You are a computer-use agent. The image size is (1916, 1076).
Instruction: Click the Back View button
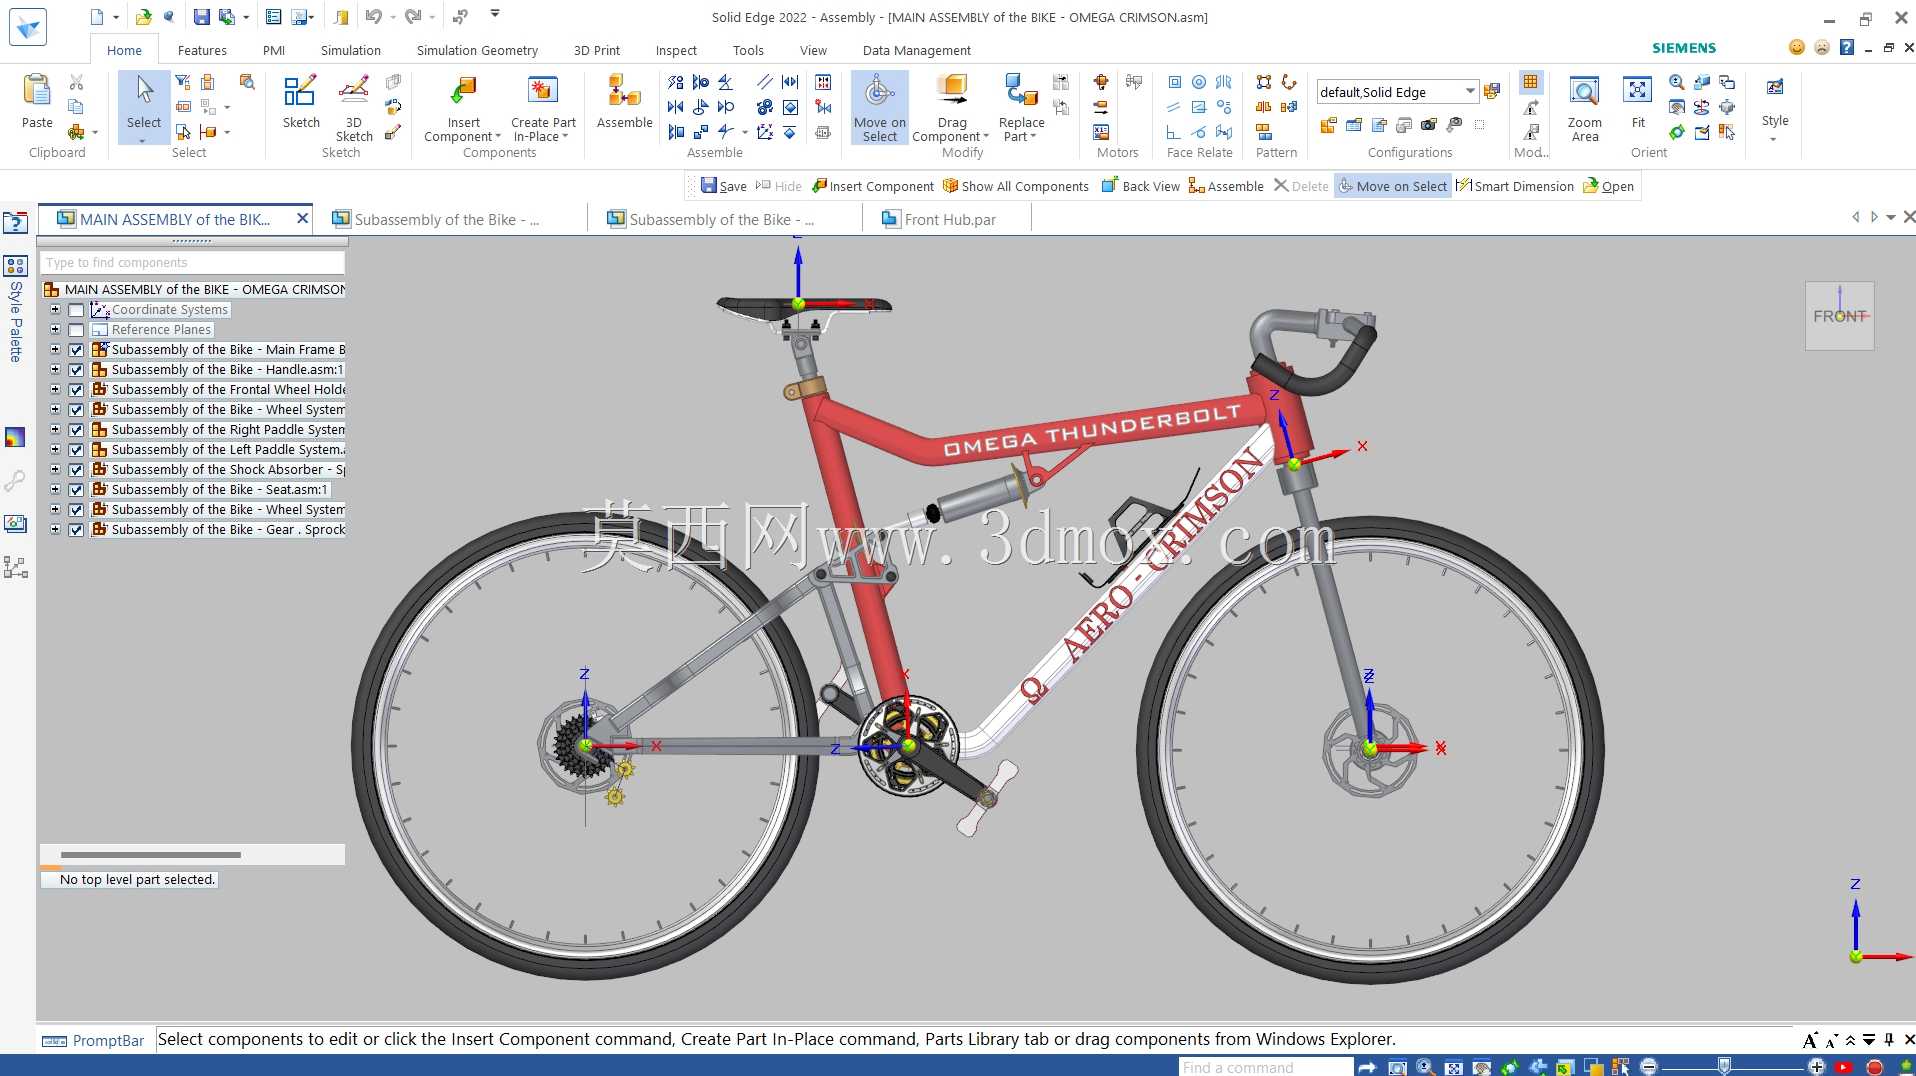1141,186
